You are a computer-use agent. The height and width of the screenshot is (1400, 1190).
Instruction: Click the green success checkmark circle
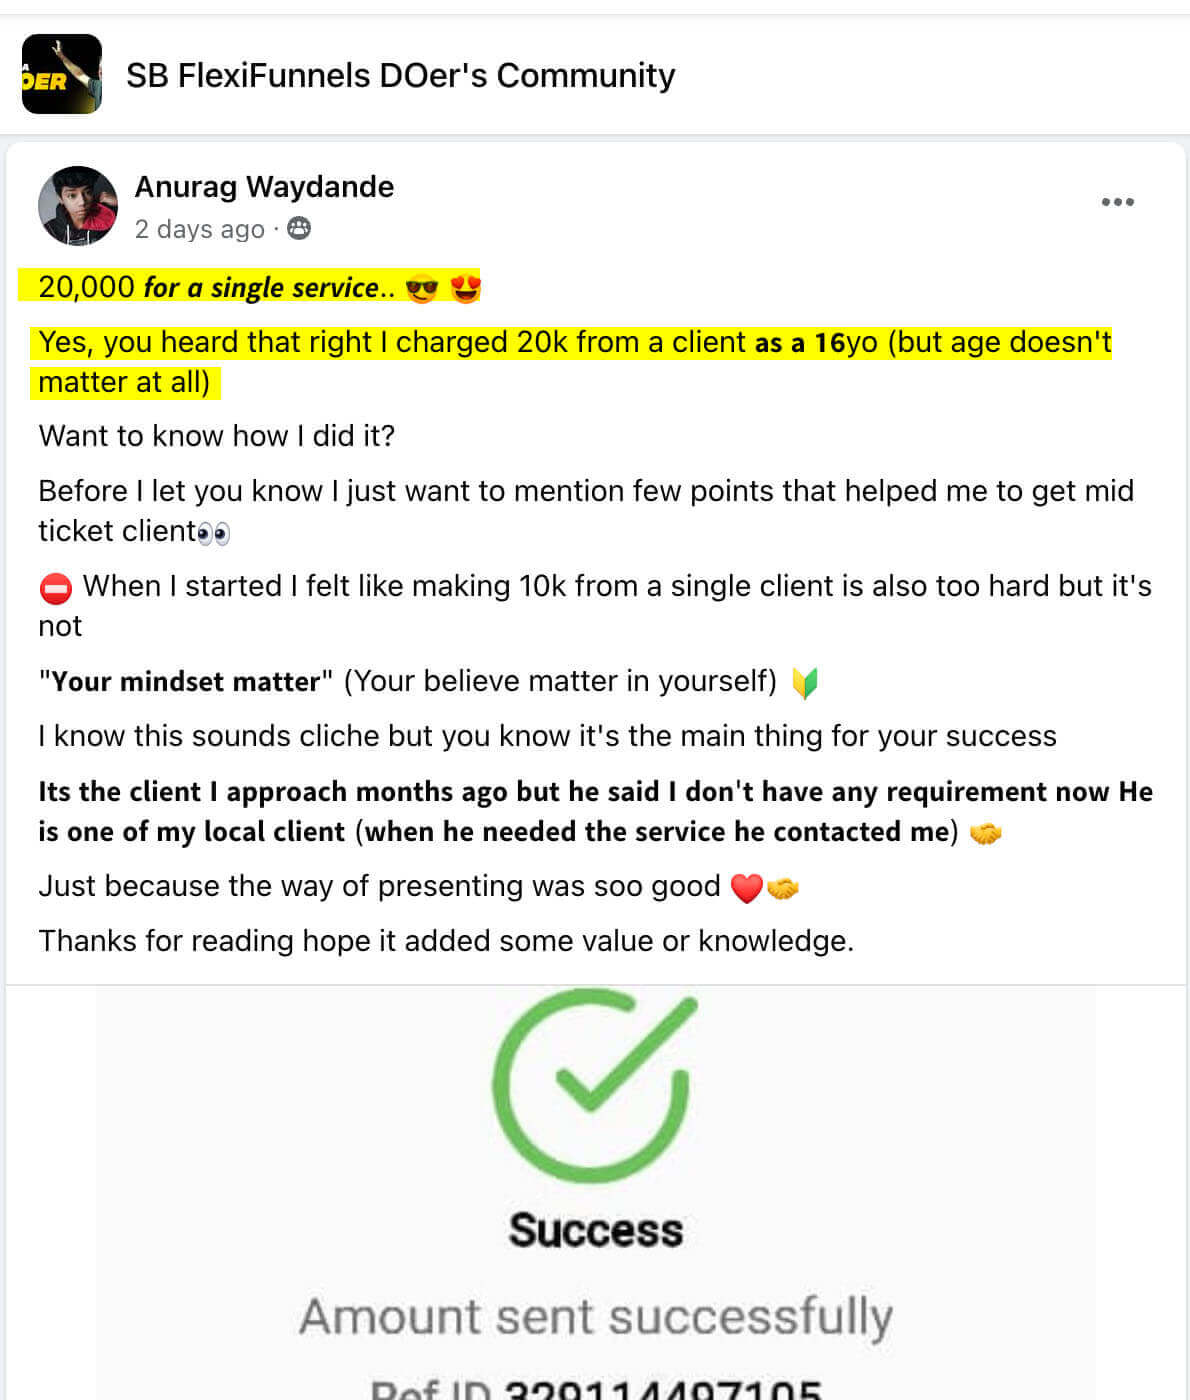(x=593, y=1085)
